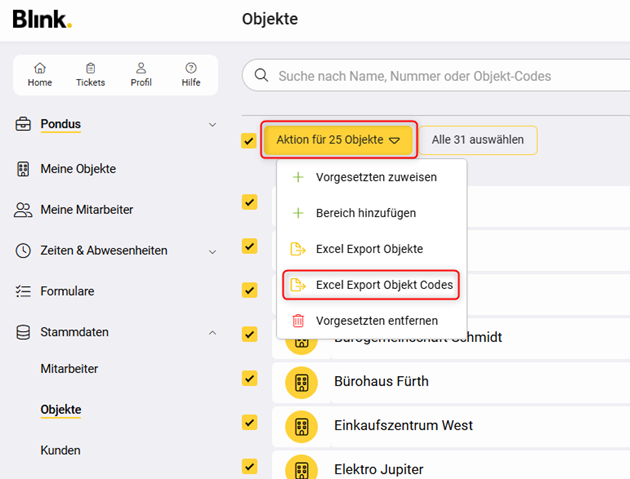Uncheck the Einkaufszentrum West checkbox
The image size is (630, 479).
[x=249, y=422]
